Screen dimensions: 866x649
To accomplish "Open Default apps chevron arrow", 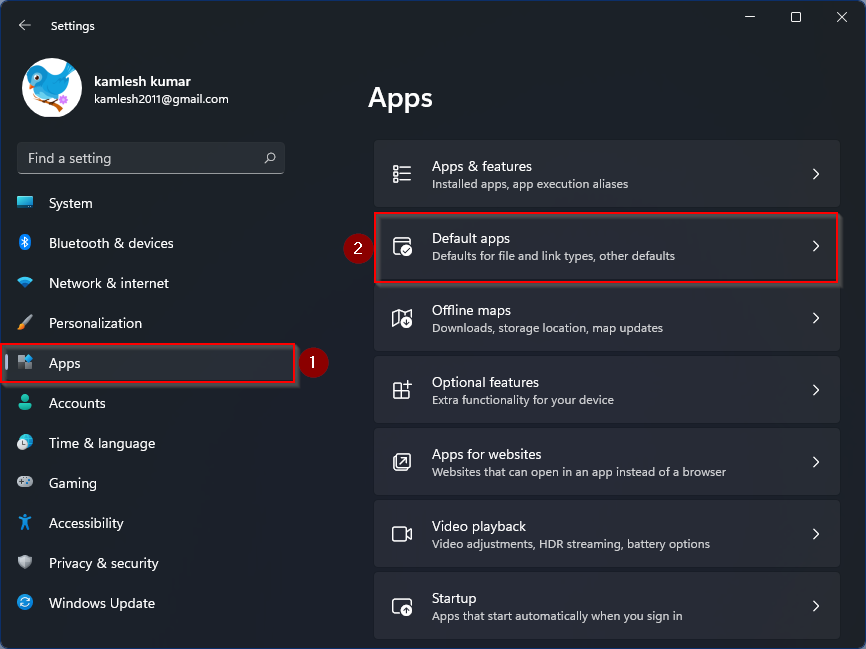I will coord(816,246).
